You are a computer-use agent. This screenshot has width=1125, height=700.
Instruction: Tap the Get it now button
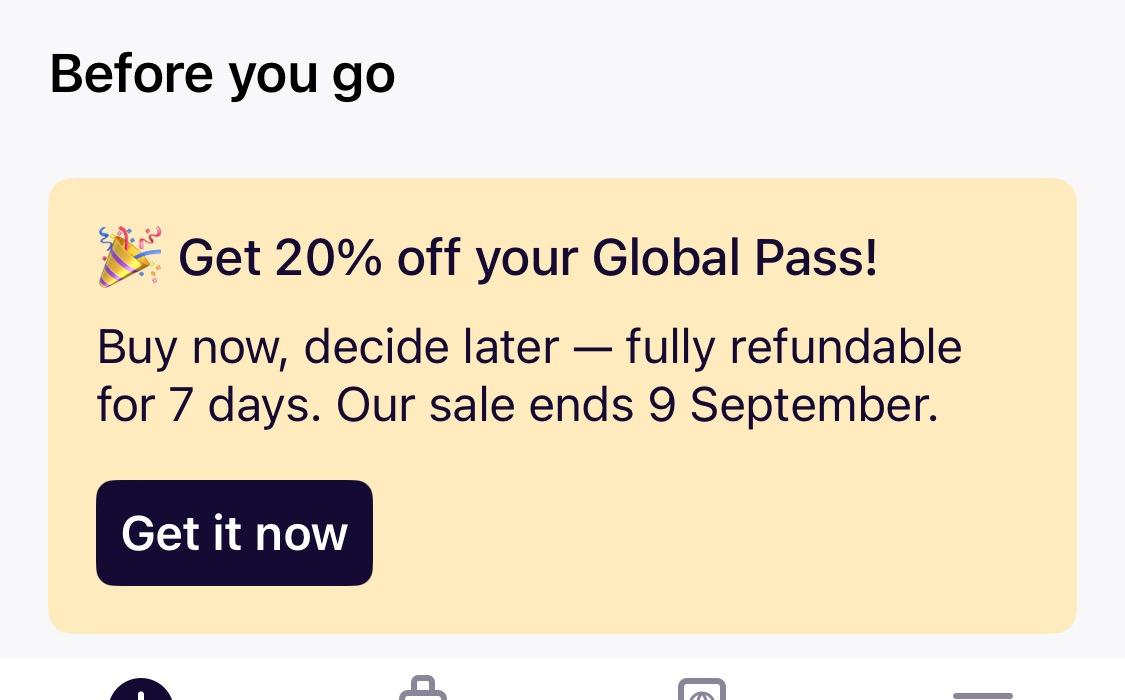(234, 533)
